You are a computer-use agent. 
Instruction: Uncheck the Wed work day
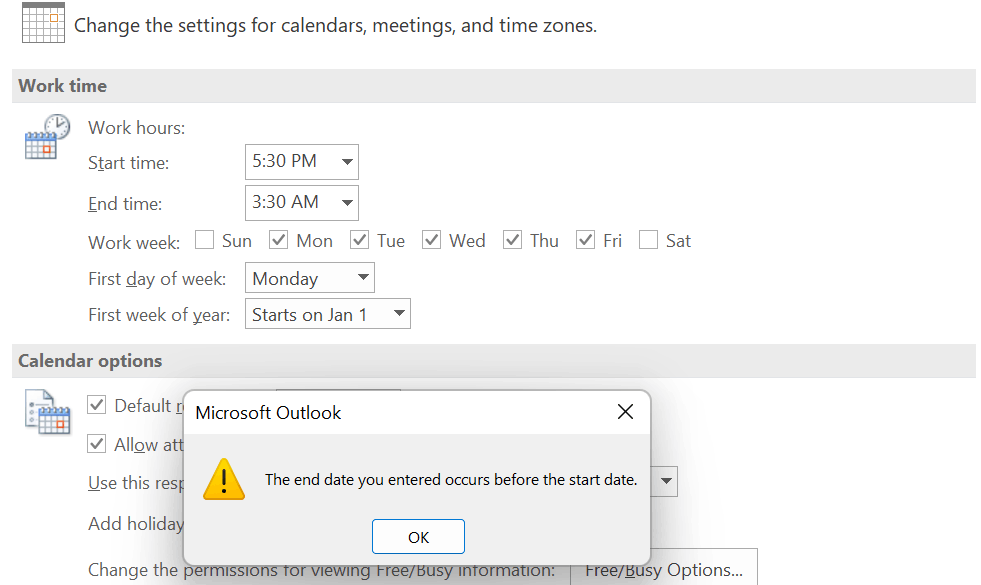[x=432, y=240]
